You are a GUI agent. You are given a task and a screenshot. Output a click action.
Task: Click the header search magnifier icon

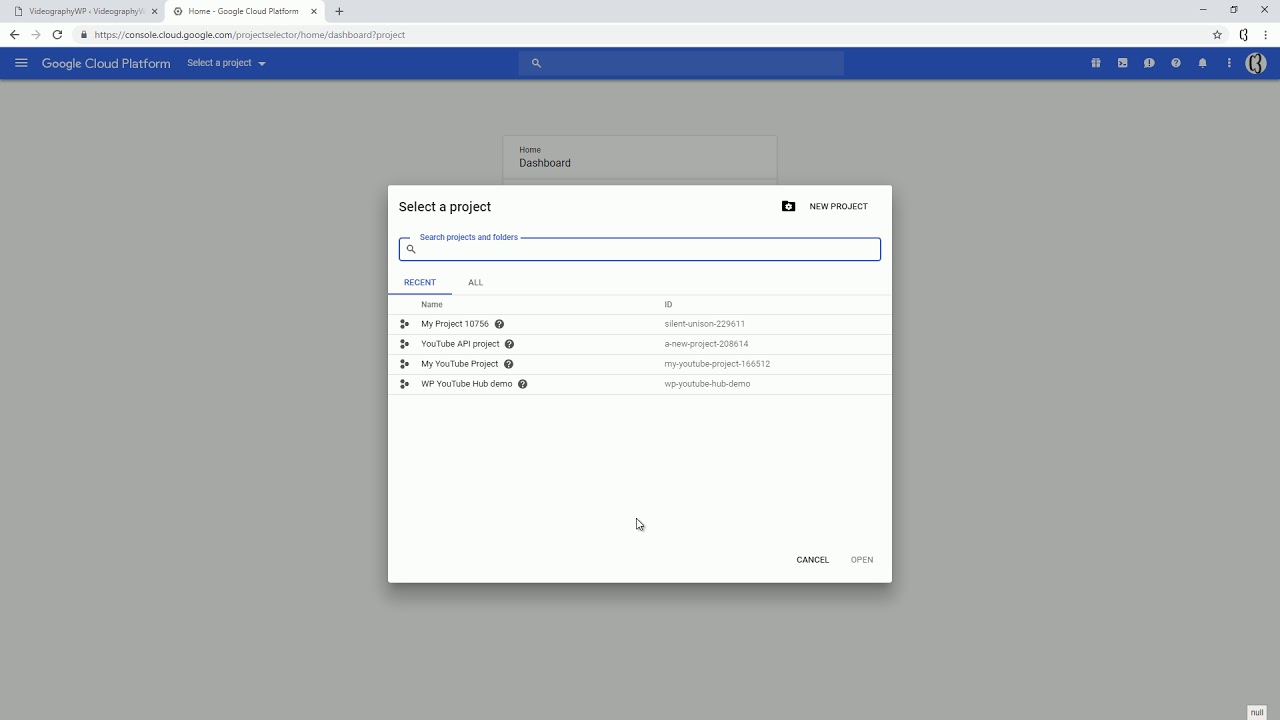coord(536,63)
